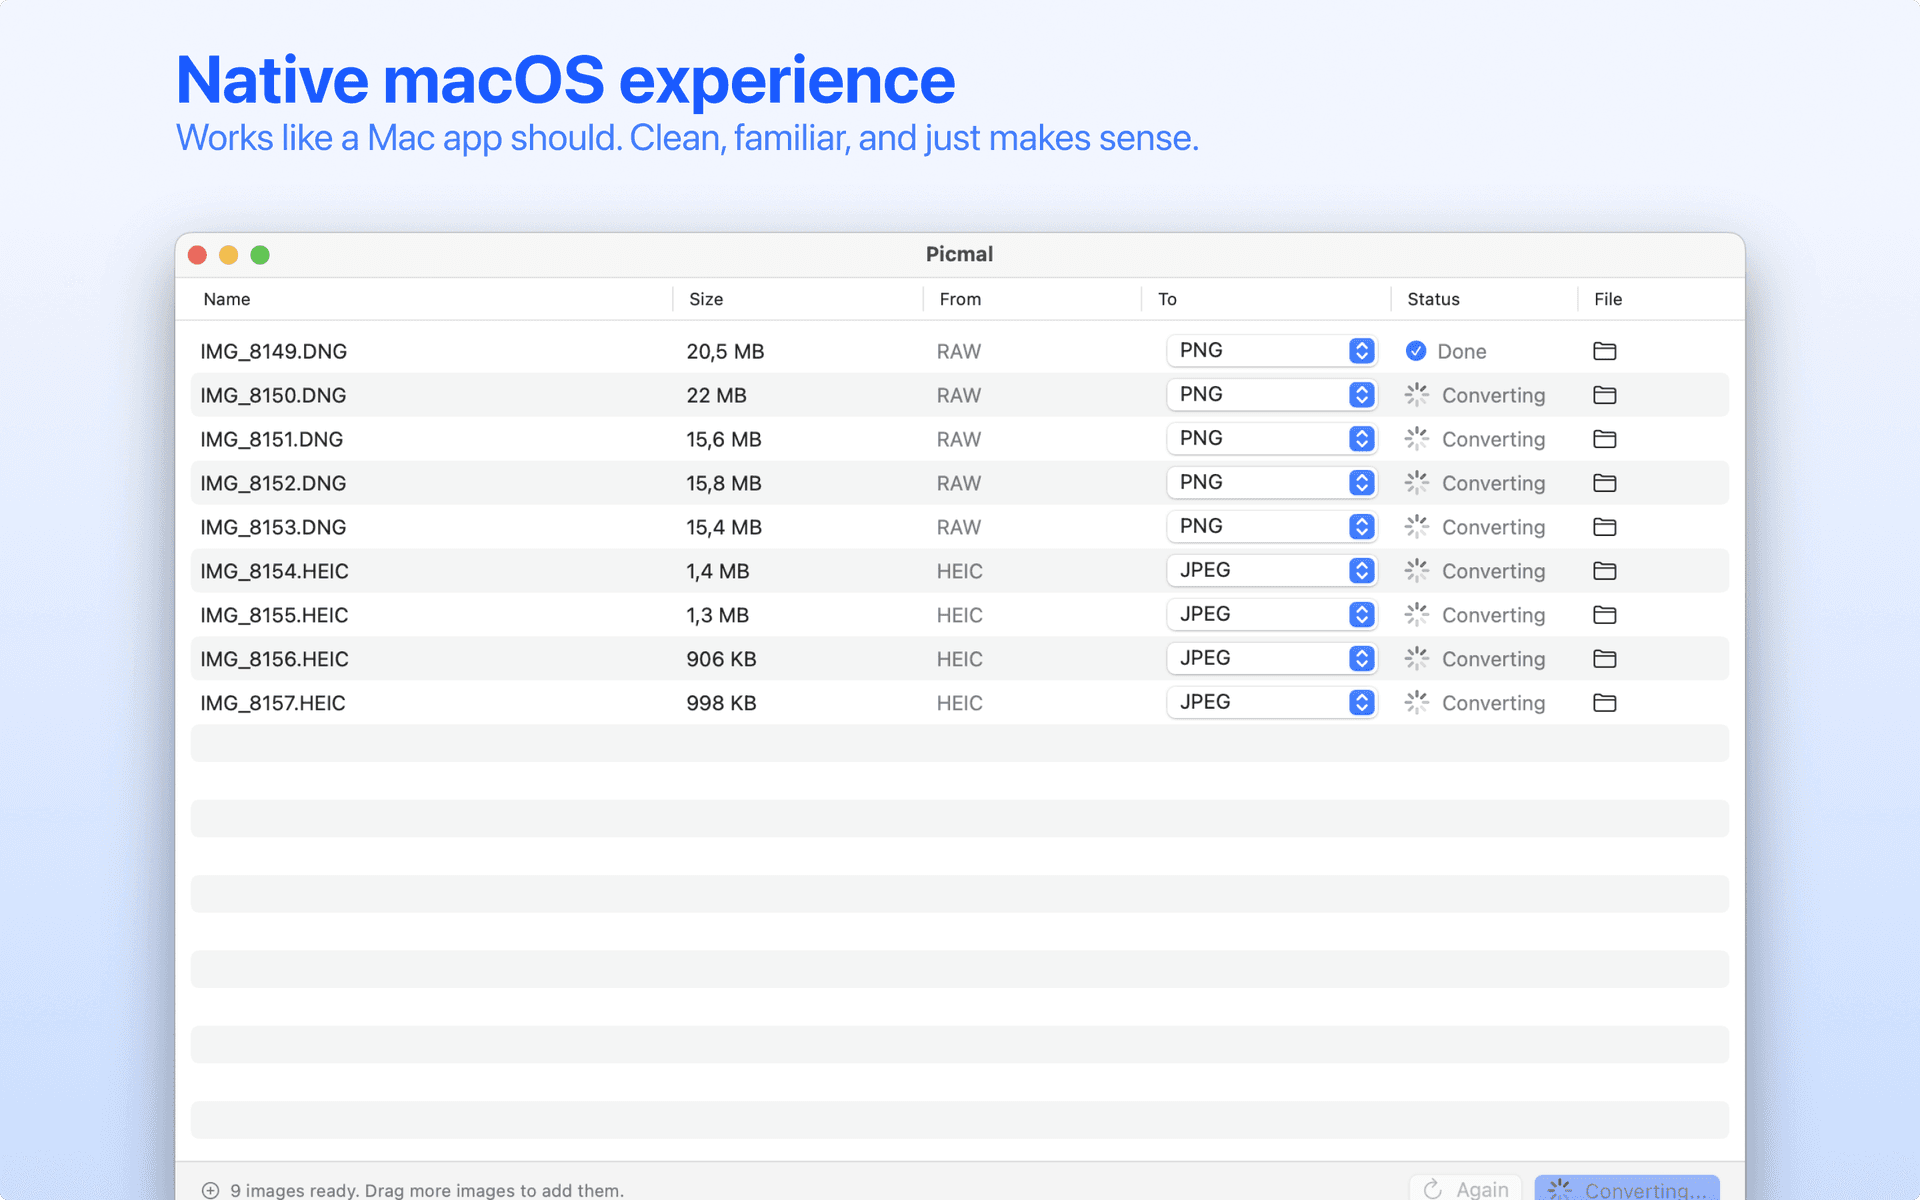Click the converting spinner next to IMG_8150.DNG
This screenshot has width=1920, height=1200.
(1416, 394)
